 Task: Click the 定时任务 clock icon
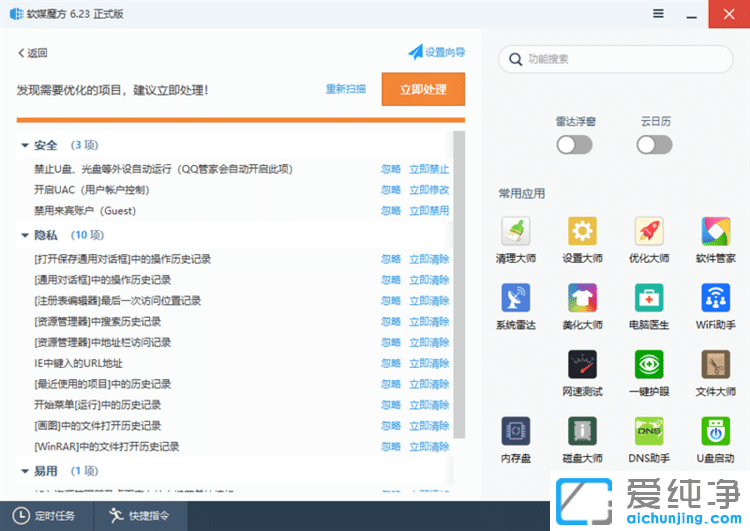[21, 516]
